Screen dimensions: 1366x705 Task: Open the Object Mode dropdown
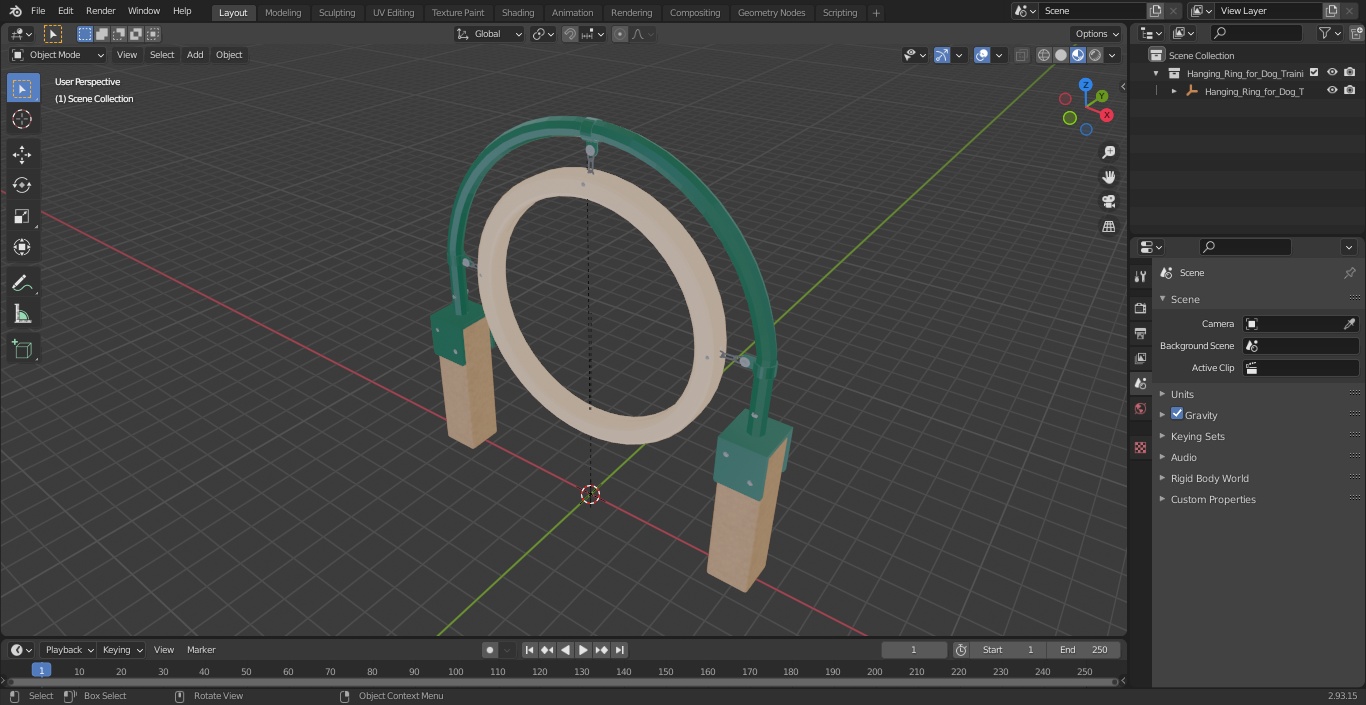coord(58,55)
